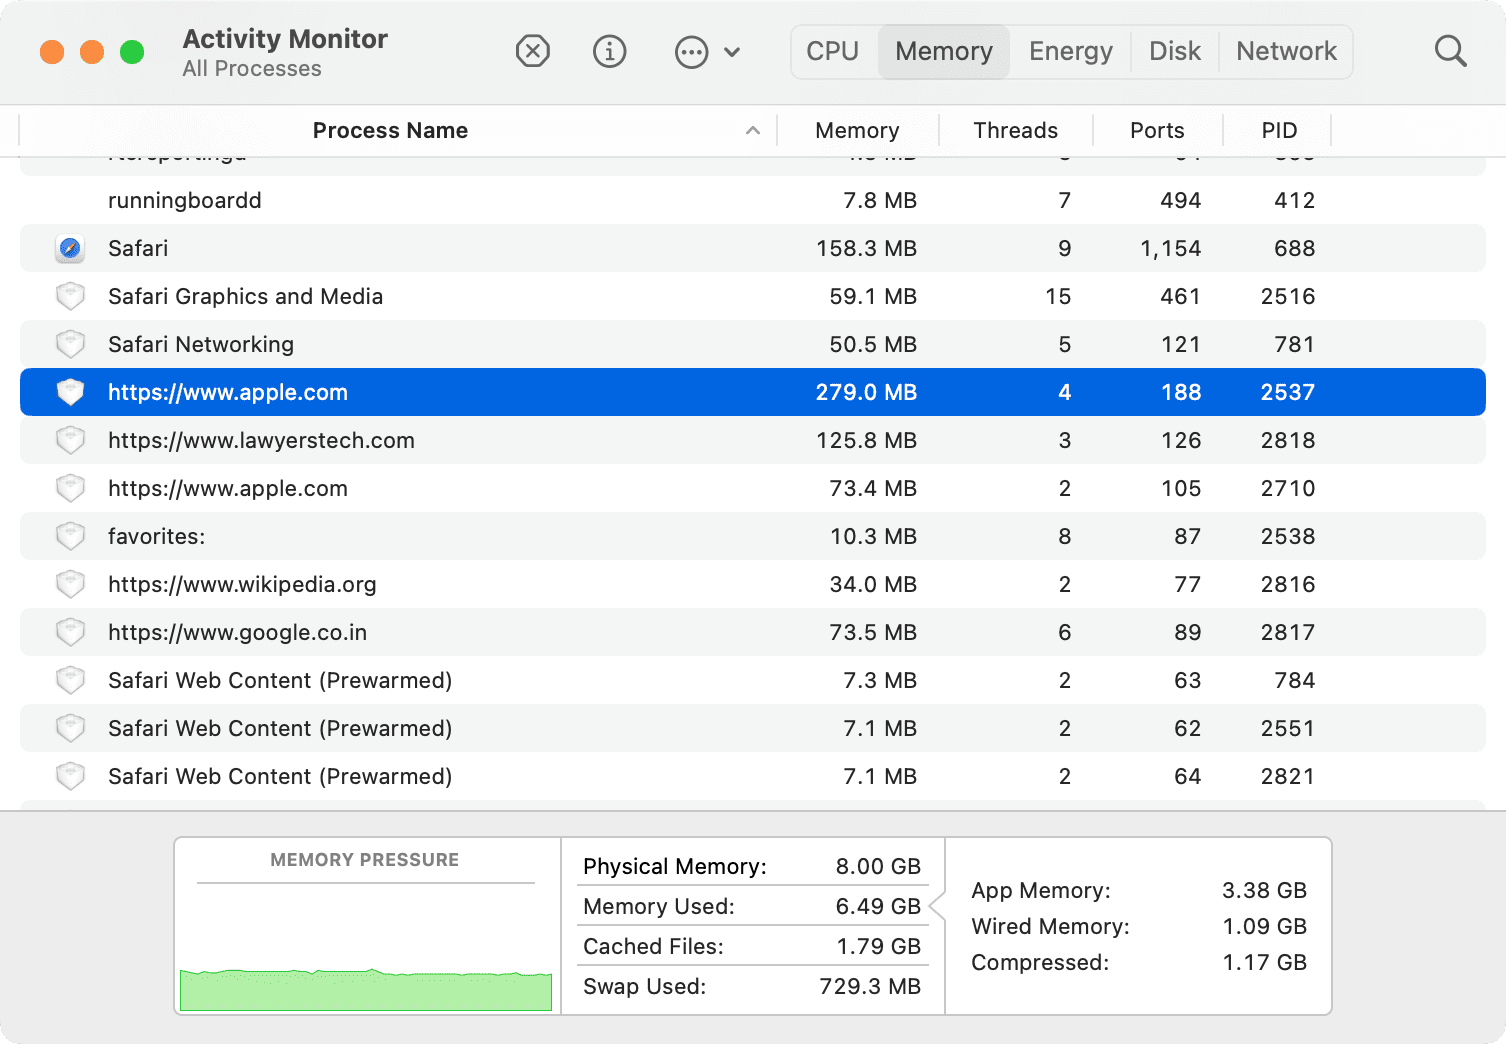The width and height of the screenshot is (1506, 1044).
Task: Open the Disk tab
Action: pos(1175,51)
